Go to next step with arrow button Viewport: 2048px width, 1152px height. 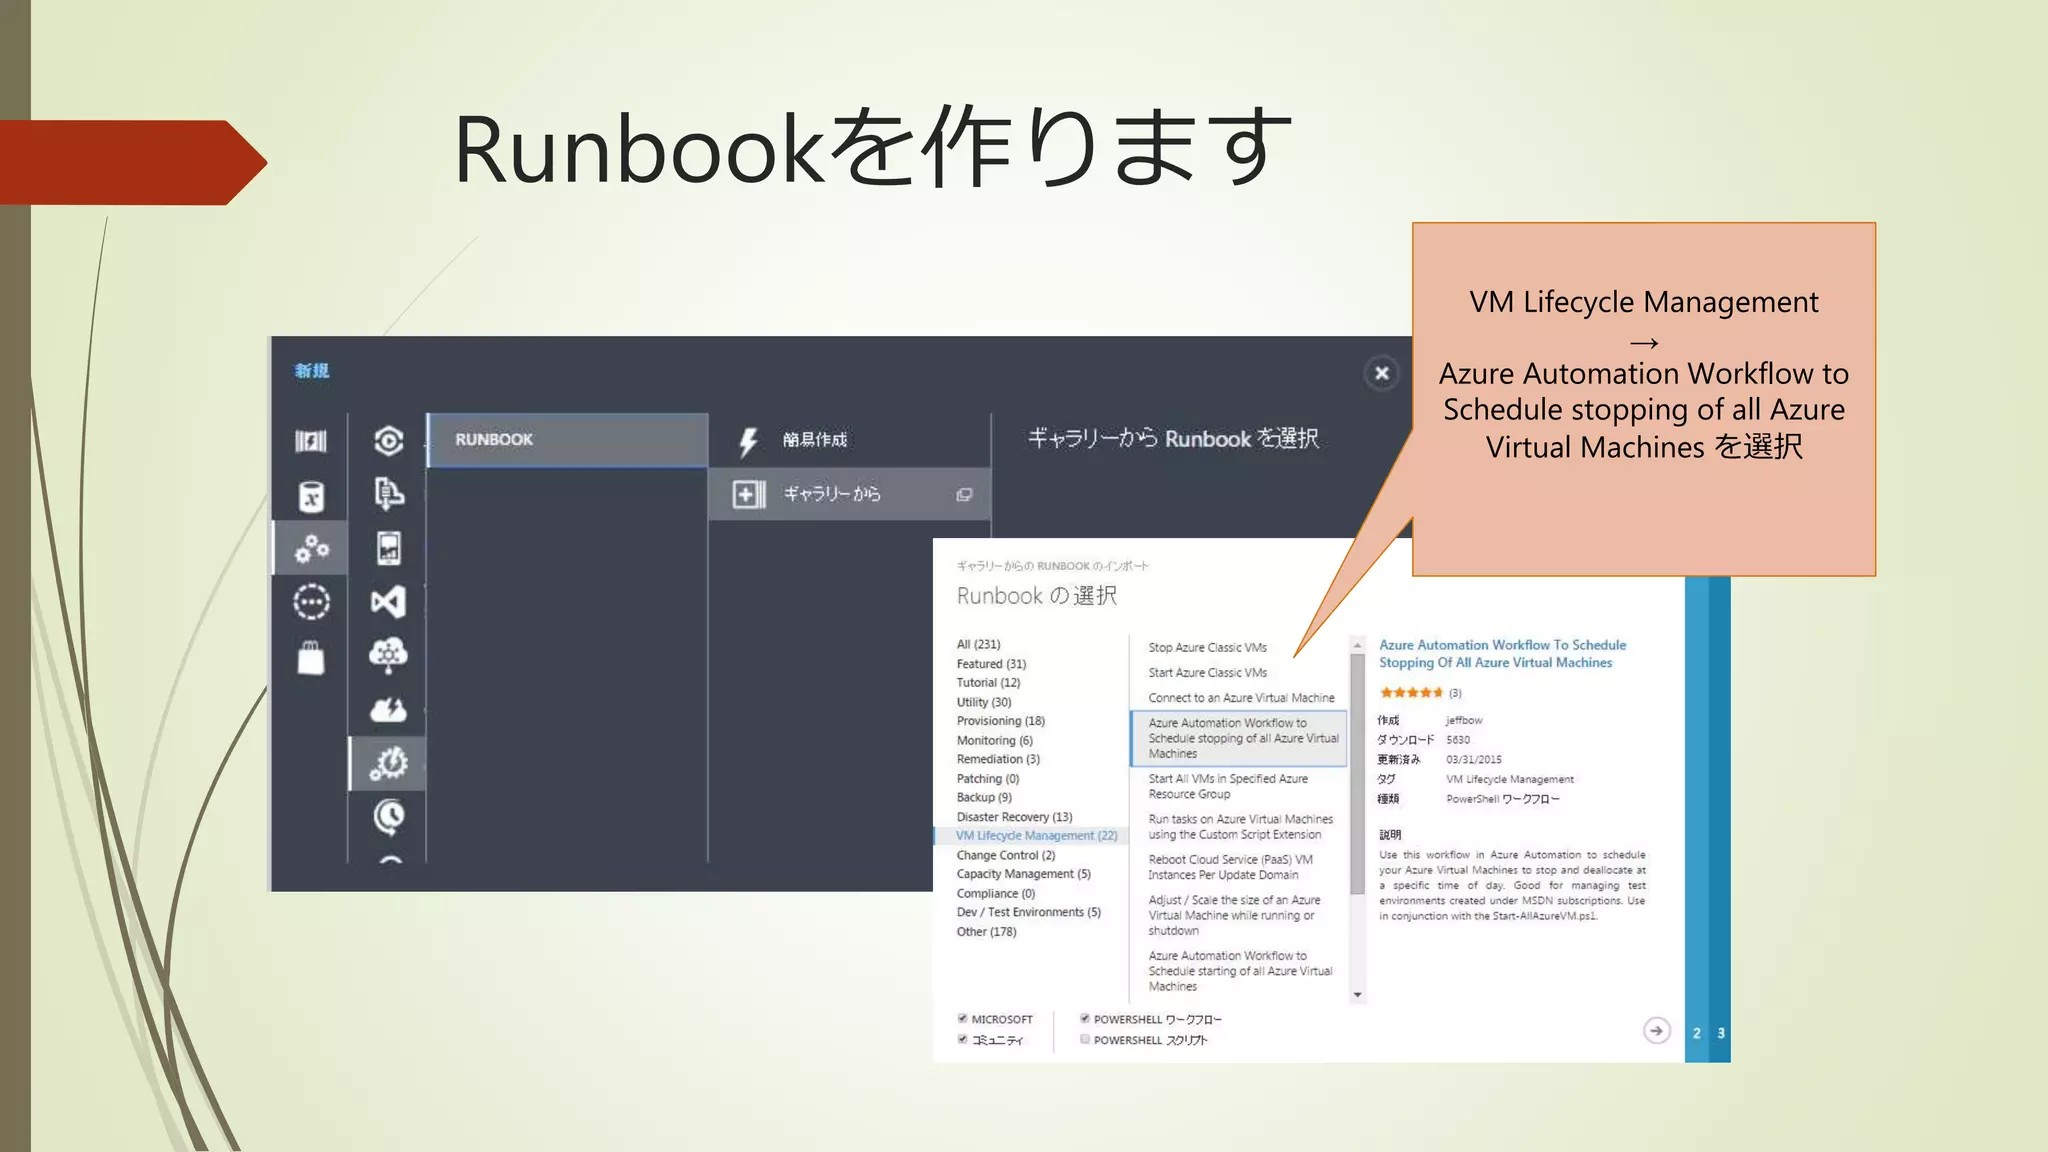[1657, 1031]
